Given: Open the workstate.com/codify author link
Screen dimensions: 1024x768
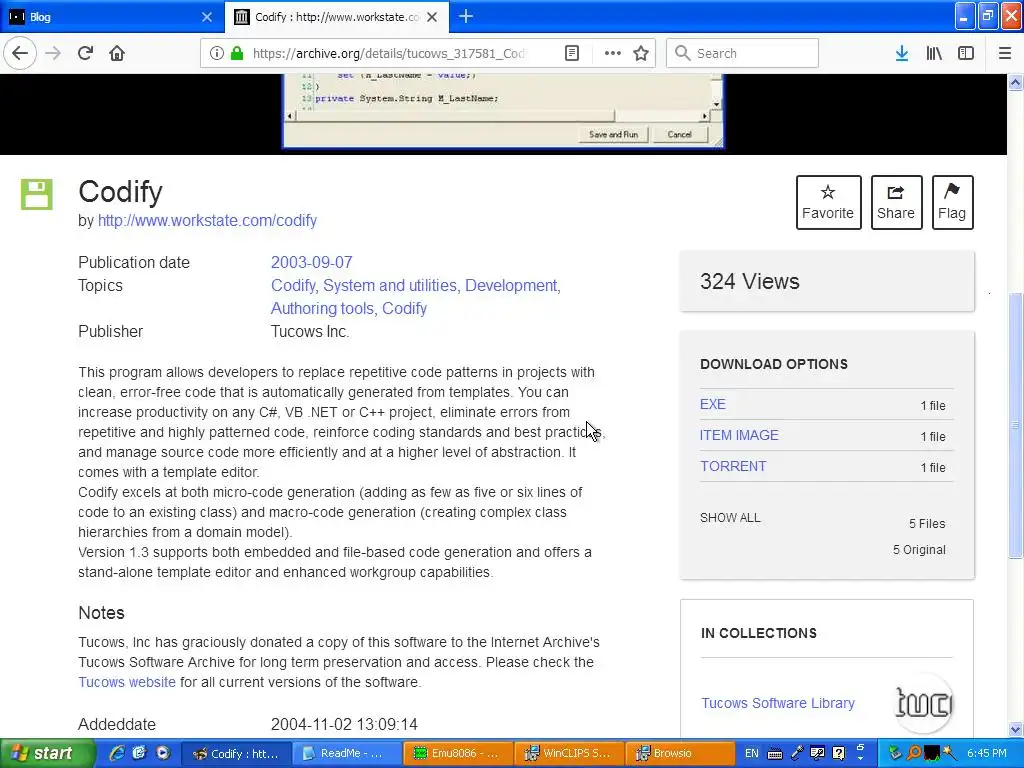Looking at the screenshot, I should point(207,221).
